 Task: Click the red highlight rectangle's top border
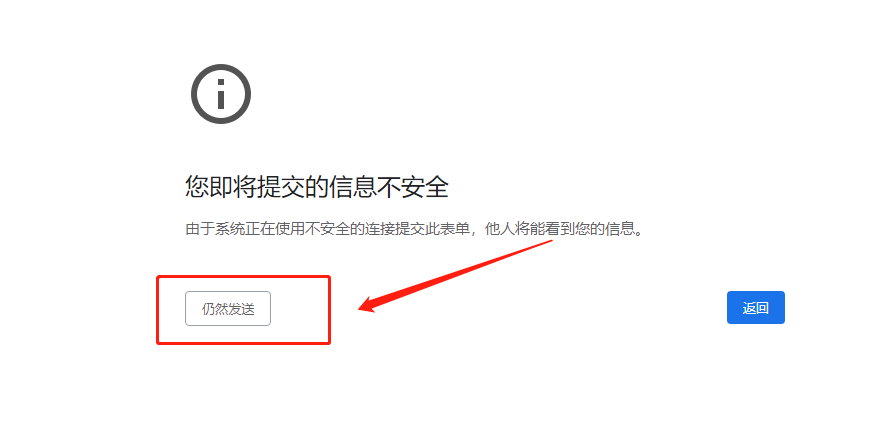(x=244, y=277)
